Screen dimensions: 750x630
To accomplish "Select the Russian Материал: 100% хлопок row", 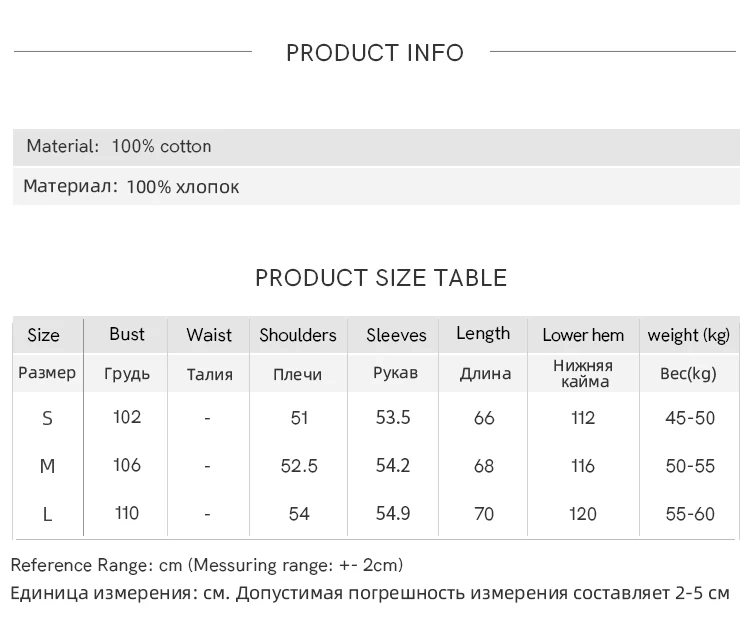I will click(131, 187).
